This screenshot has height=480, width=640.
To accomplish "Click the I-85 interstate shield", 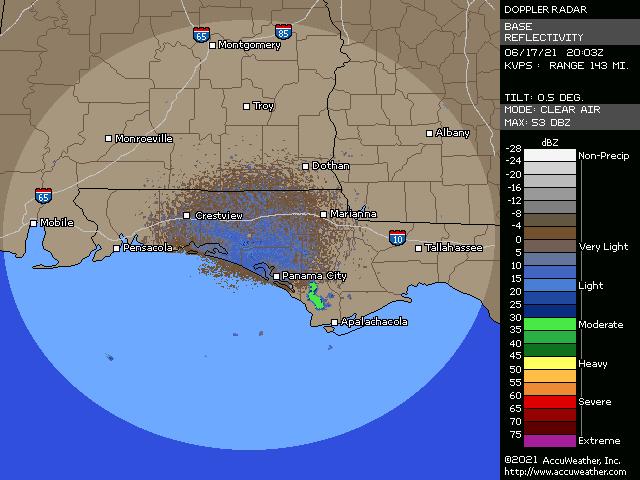I will coord(284,32).
